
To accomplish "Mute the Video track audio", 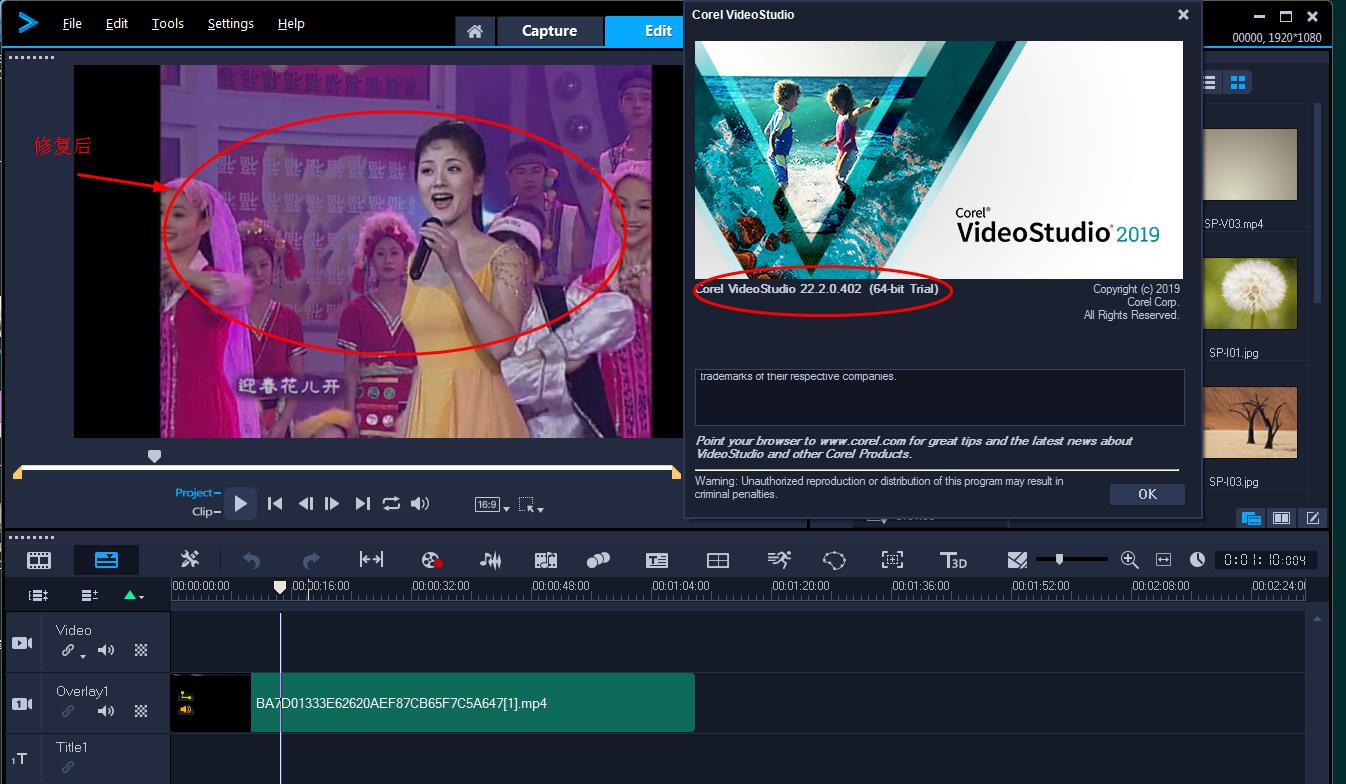I will click(x=105, y=651).
